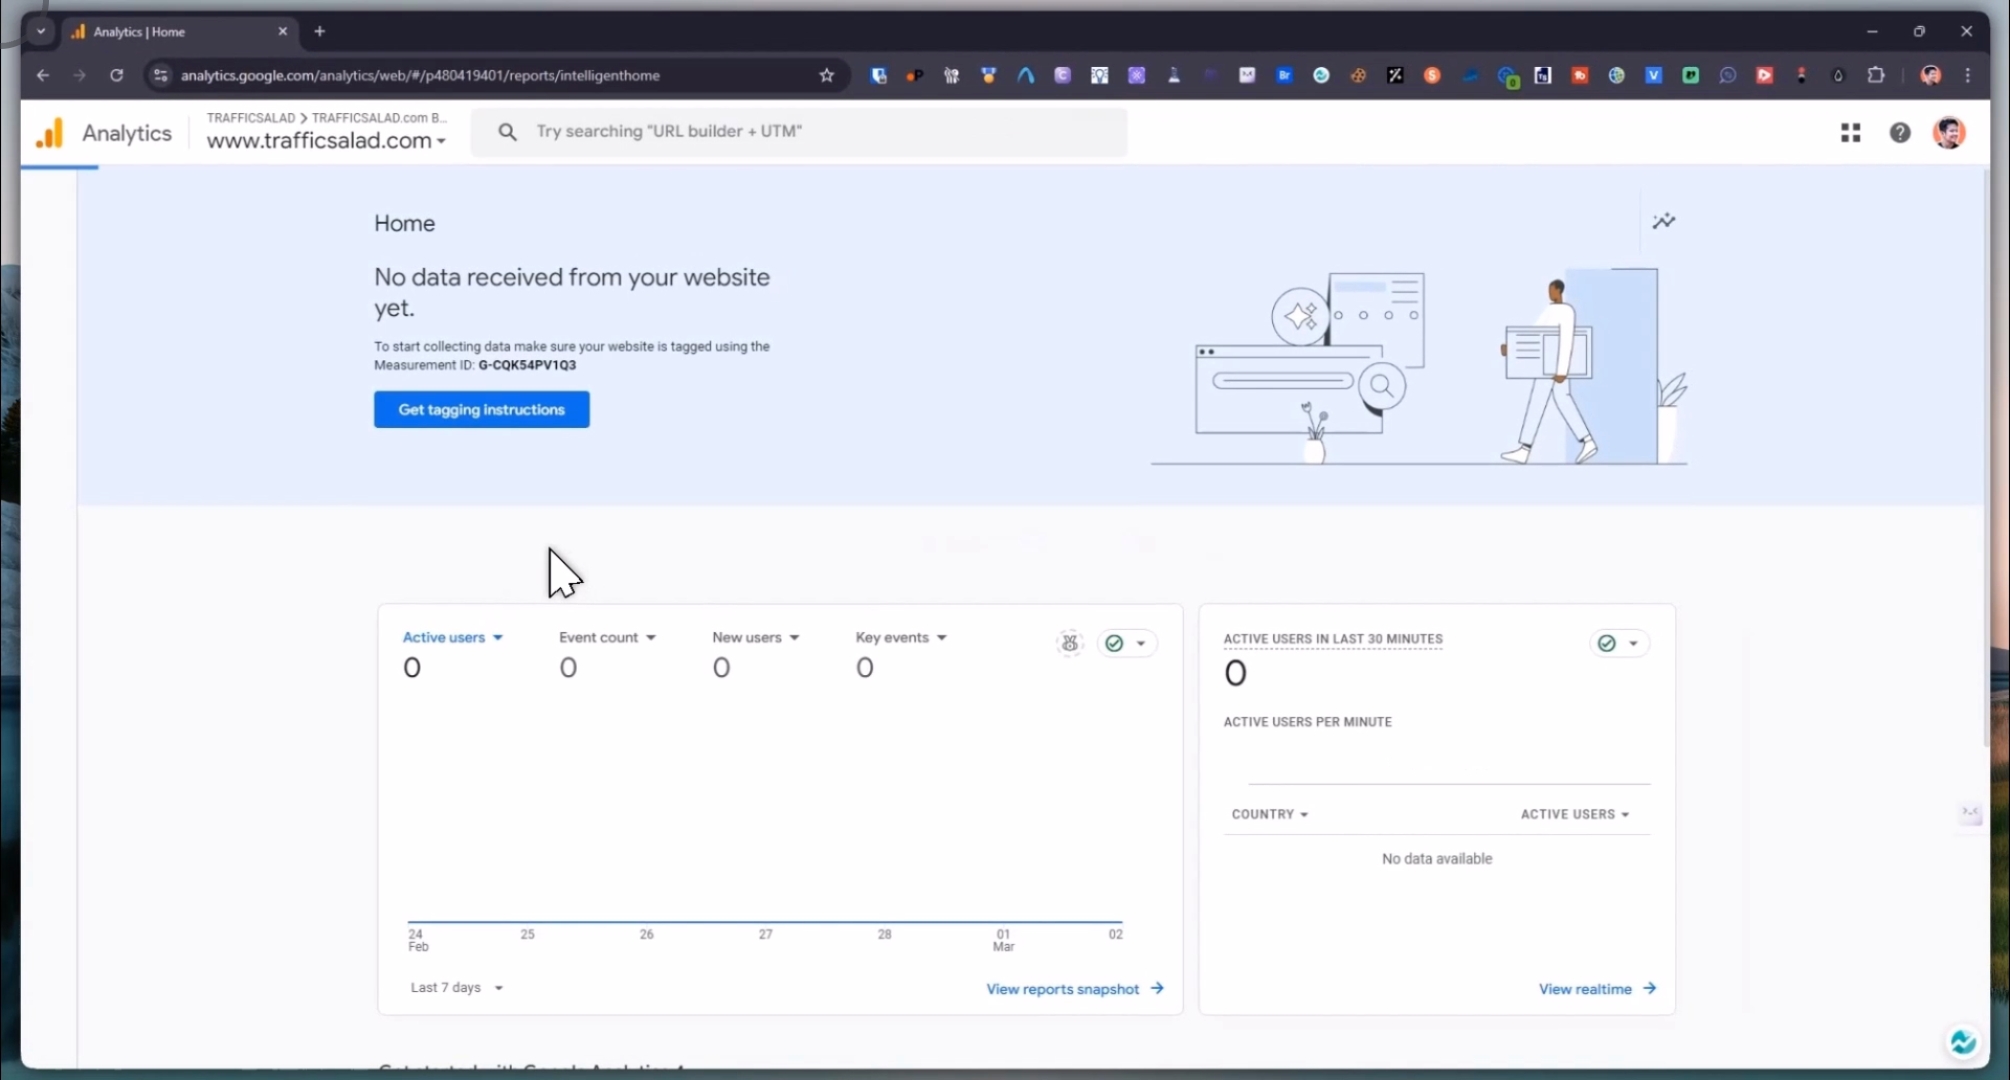Screen dimensions: 2010x1080
Task: Expand the Event count metric dropdown
Action: (607, 637)
